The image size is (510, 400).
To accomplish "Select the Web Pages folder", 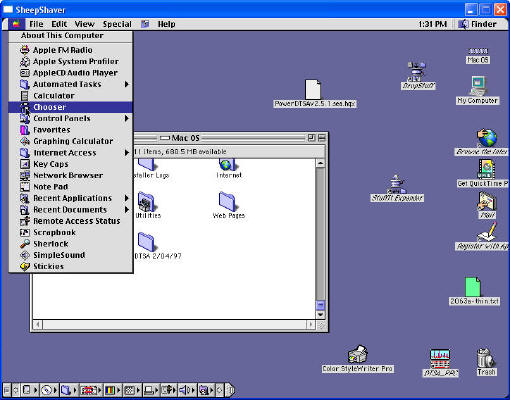I will tap(229, 205).
